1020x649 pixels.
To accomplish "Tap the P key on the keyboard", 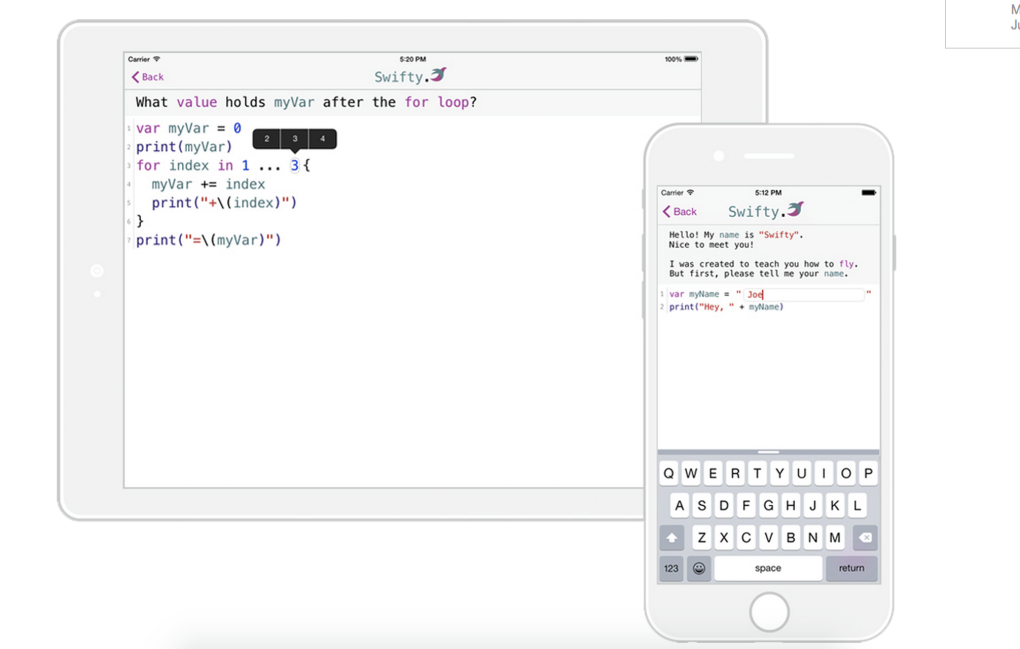I will click(x=868, y=473).
